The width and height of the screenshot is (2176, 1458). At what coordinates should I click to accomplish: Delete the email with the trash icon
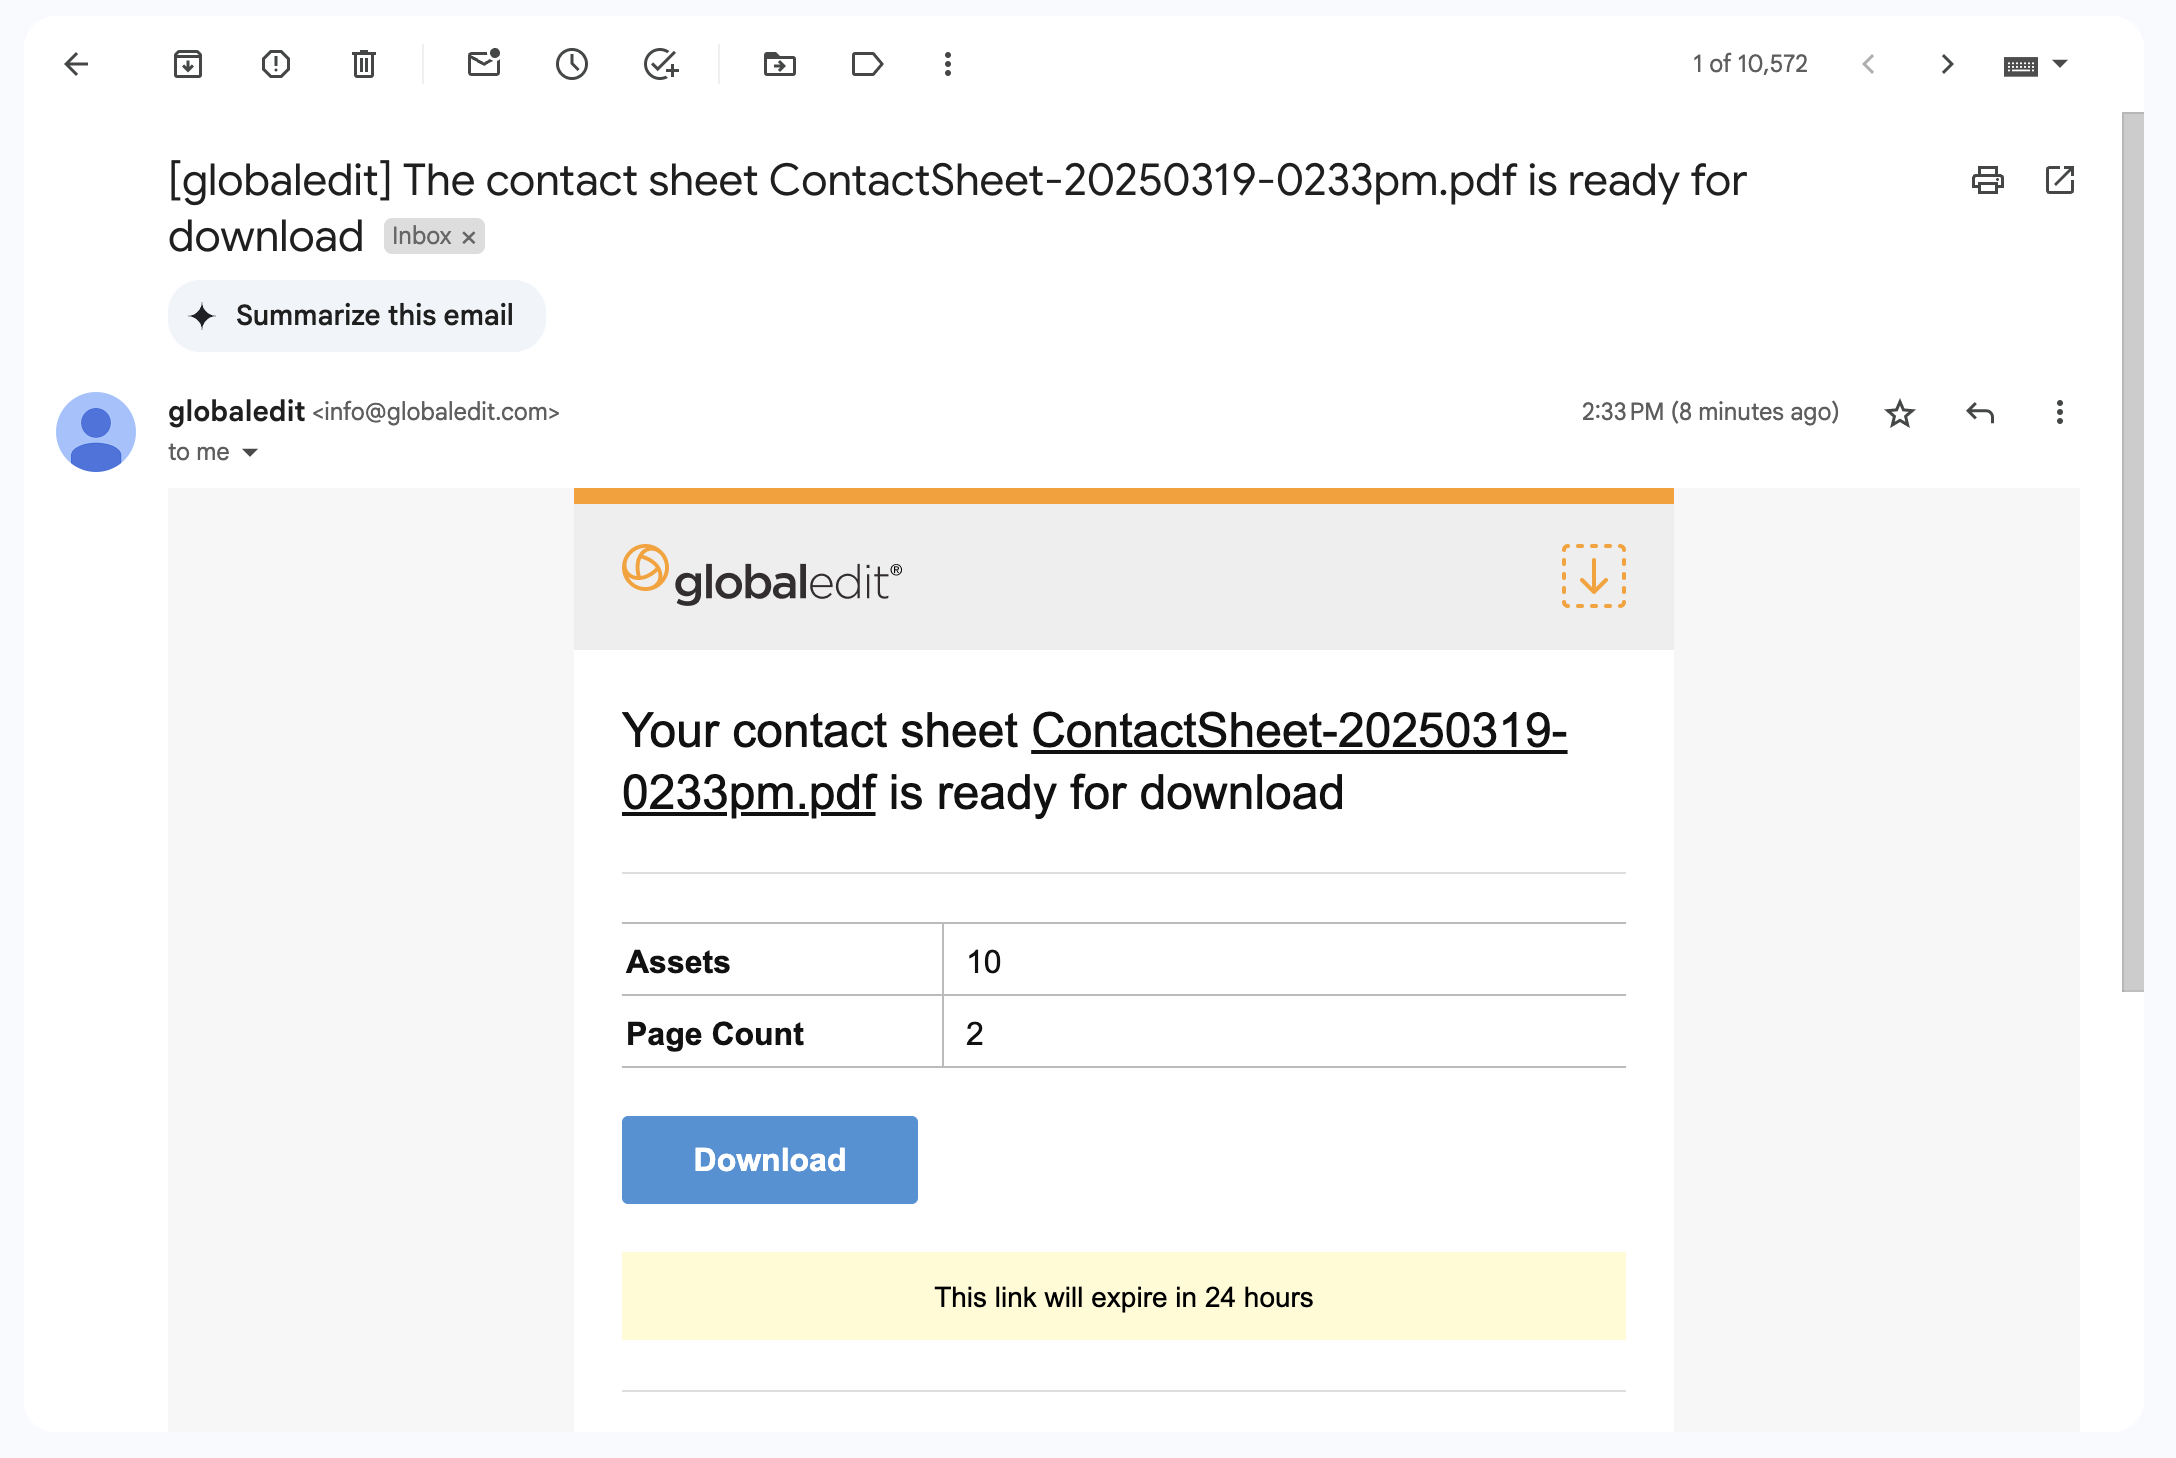tap(364, 64)
